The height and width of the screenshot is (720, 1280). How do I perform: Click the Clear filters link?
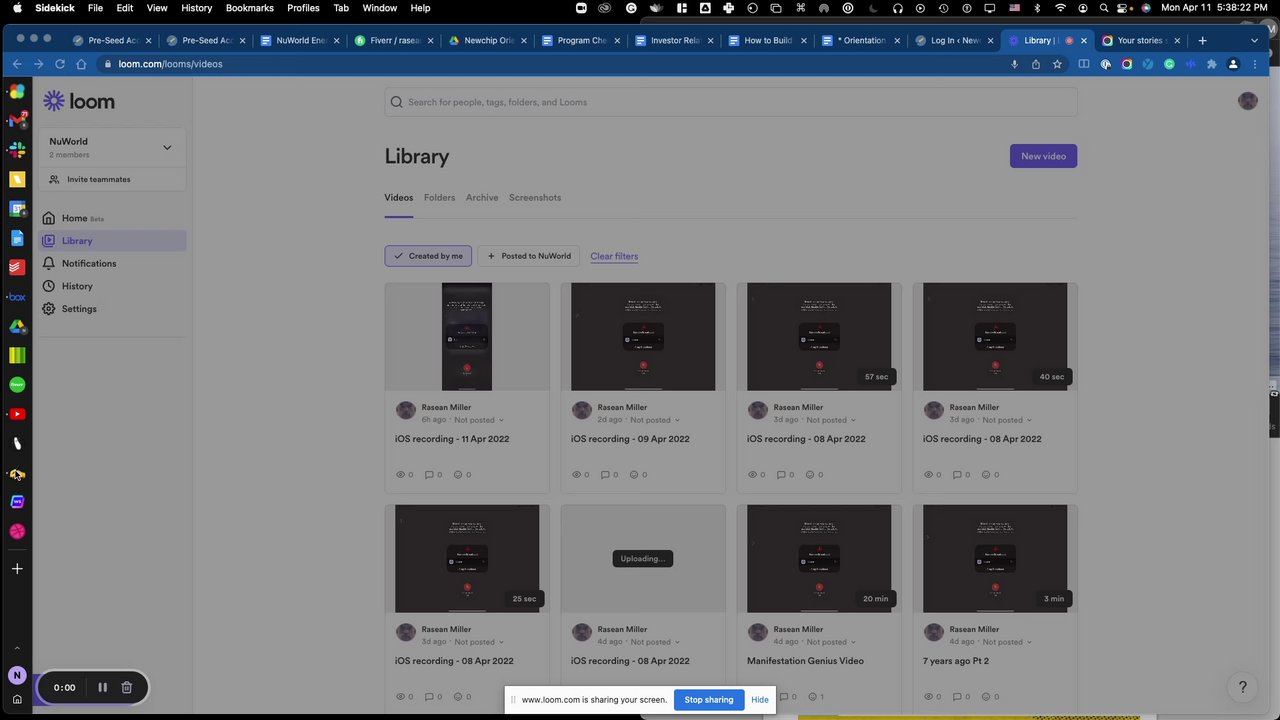coord(614,256)
